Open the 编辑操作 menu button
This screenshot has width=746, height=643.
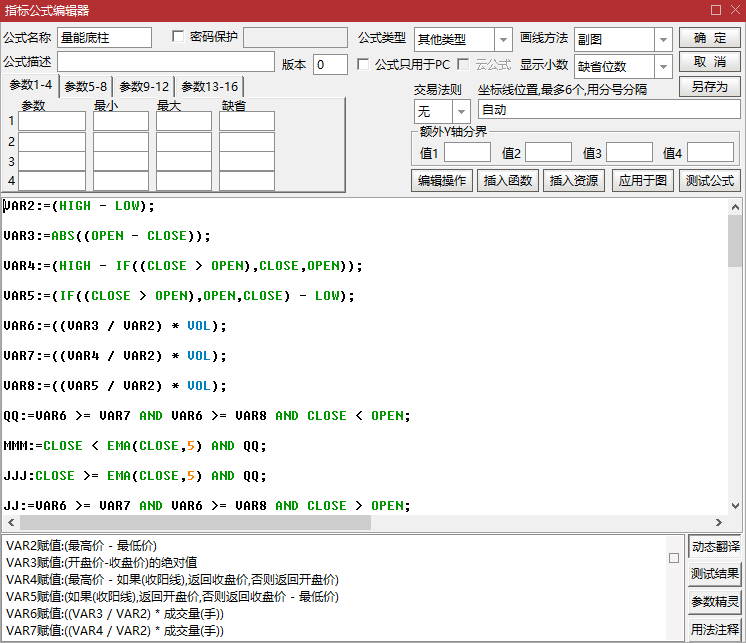click(x=442, y=181)
